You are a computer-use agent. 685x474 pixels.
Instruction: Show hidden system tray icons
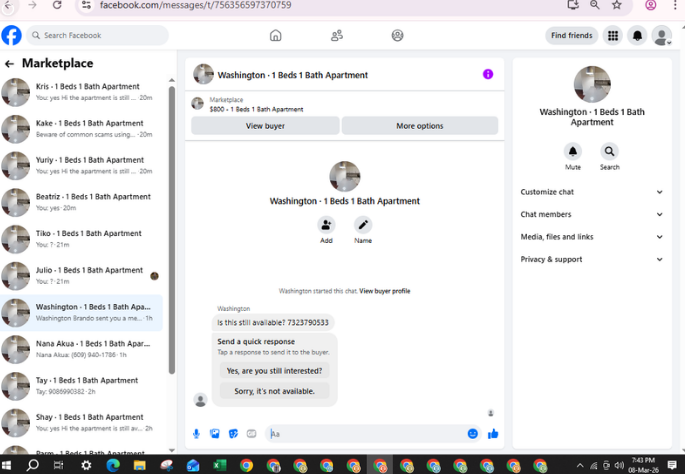click(x=580, y=465)
